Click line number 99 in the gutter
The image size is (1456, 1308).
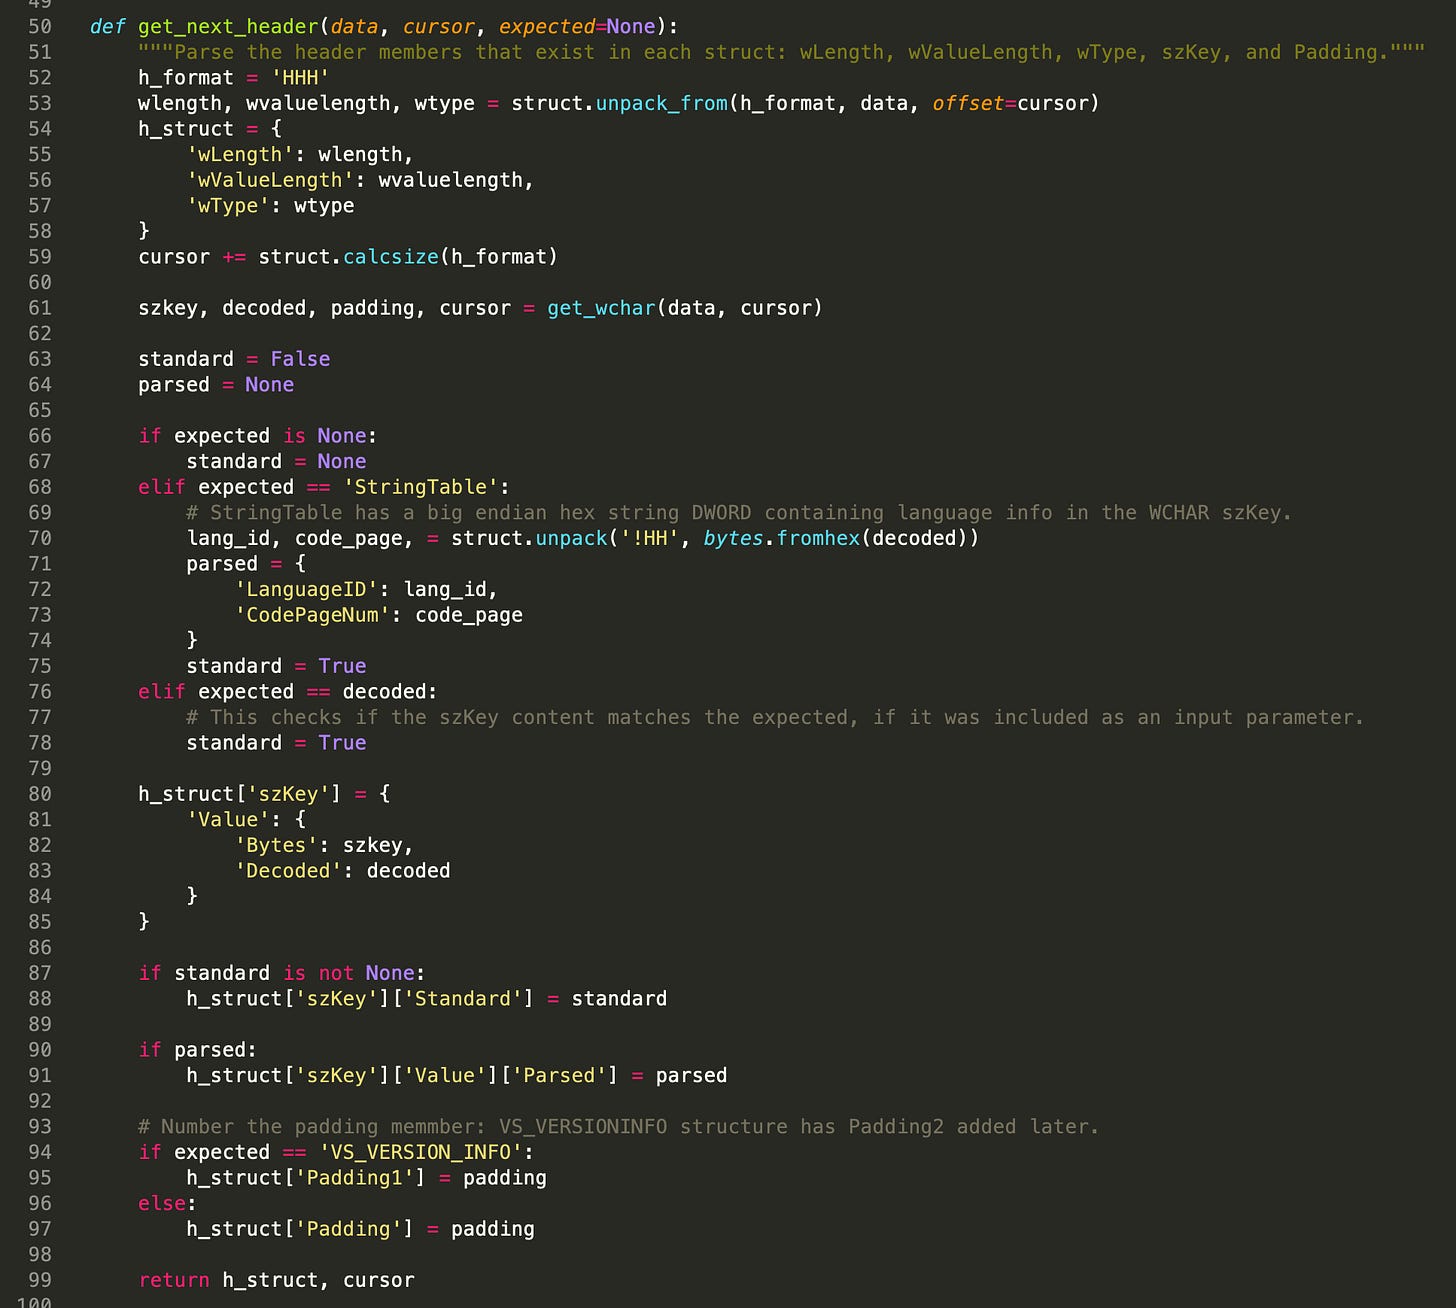click(x=39, y=1280)
